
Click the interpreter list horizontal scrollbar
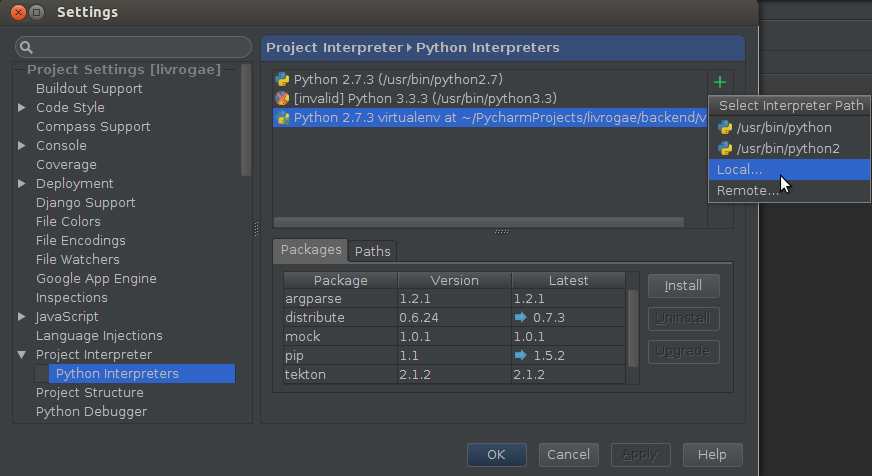[479, 222]
